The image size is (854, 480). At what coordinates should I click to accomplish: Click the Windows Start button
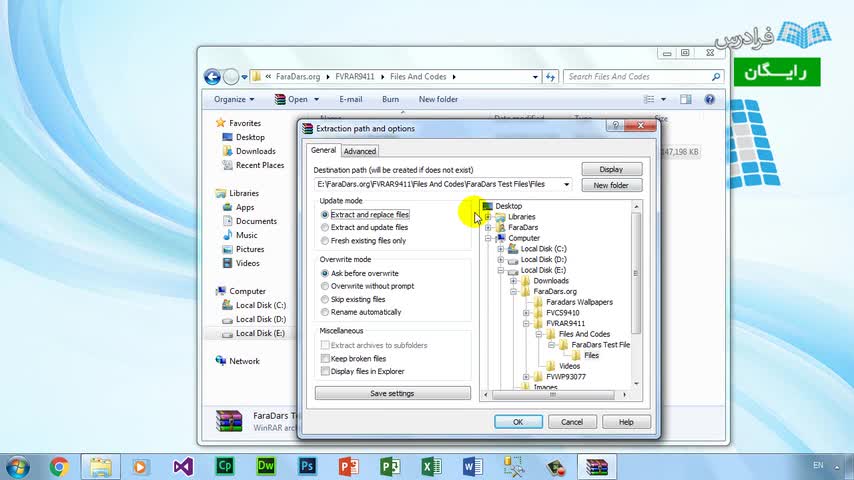click(18, 467)
